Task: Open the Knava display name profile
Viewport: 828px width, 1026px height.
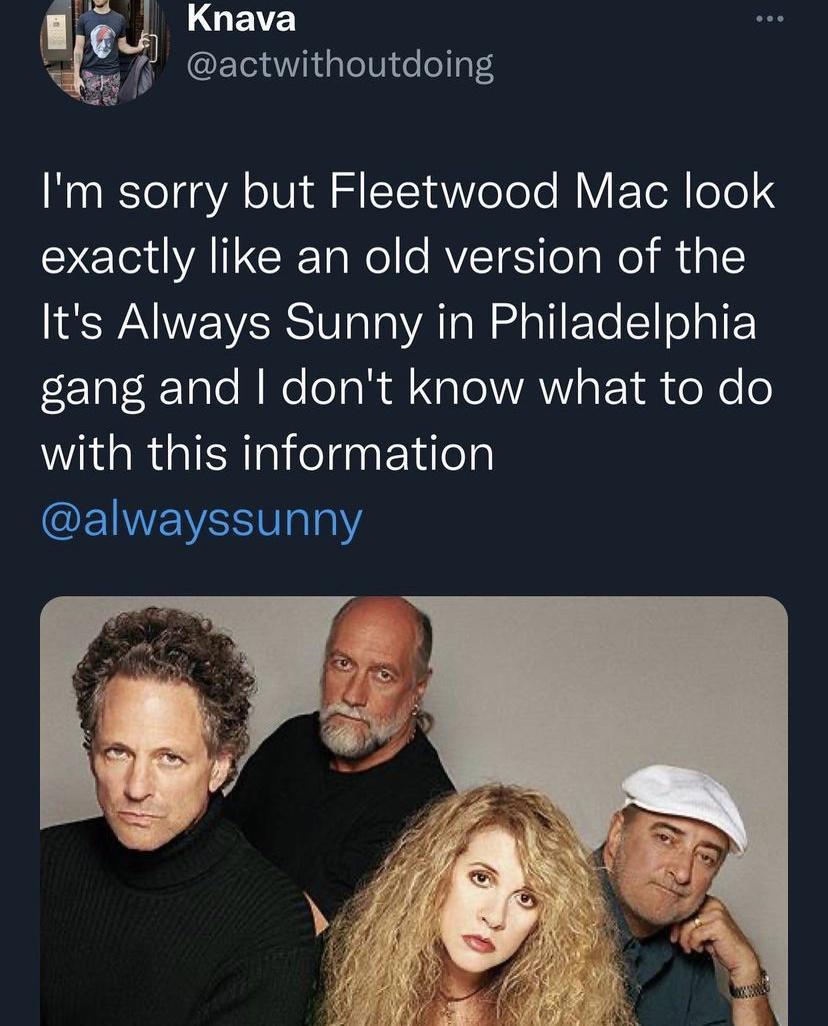Action: coord(242,17)
